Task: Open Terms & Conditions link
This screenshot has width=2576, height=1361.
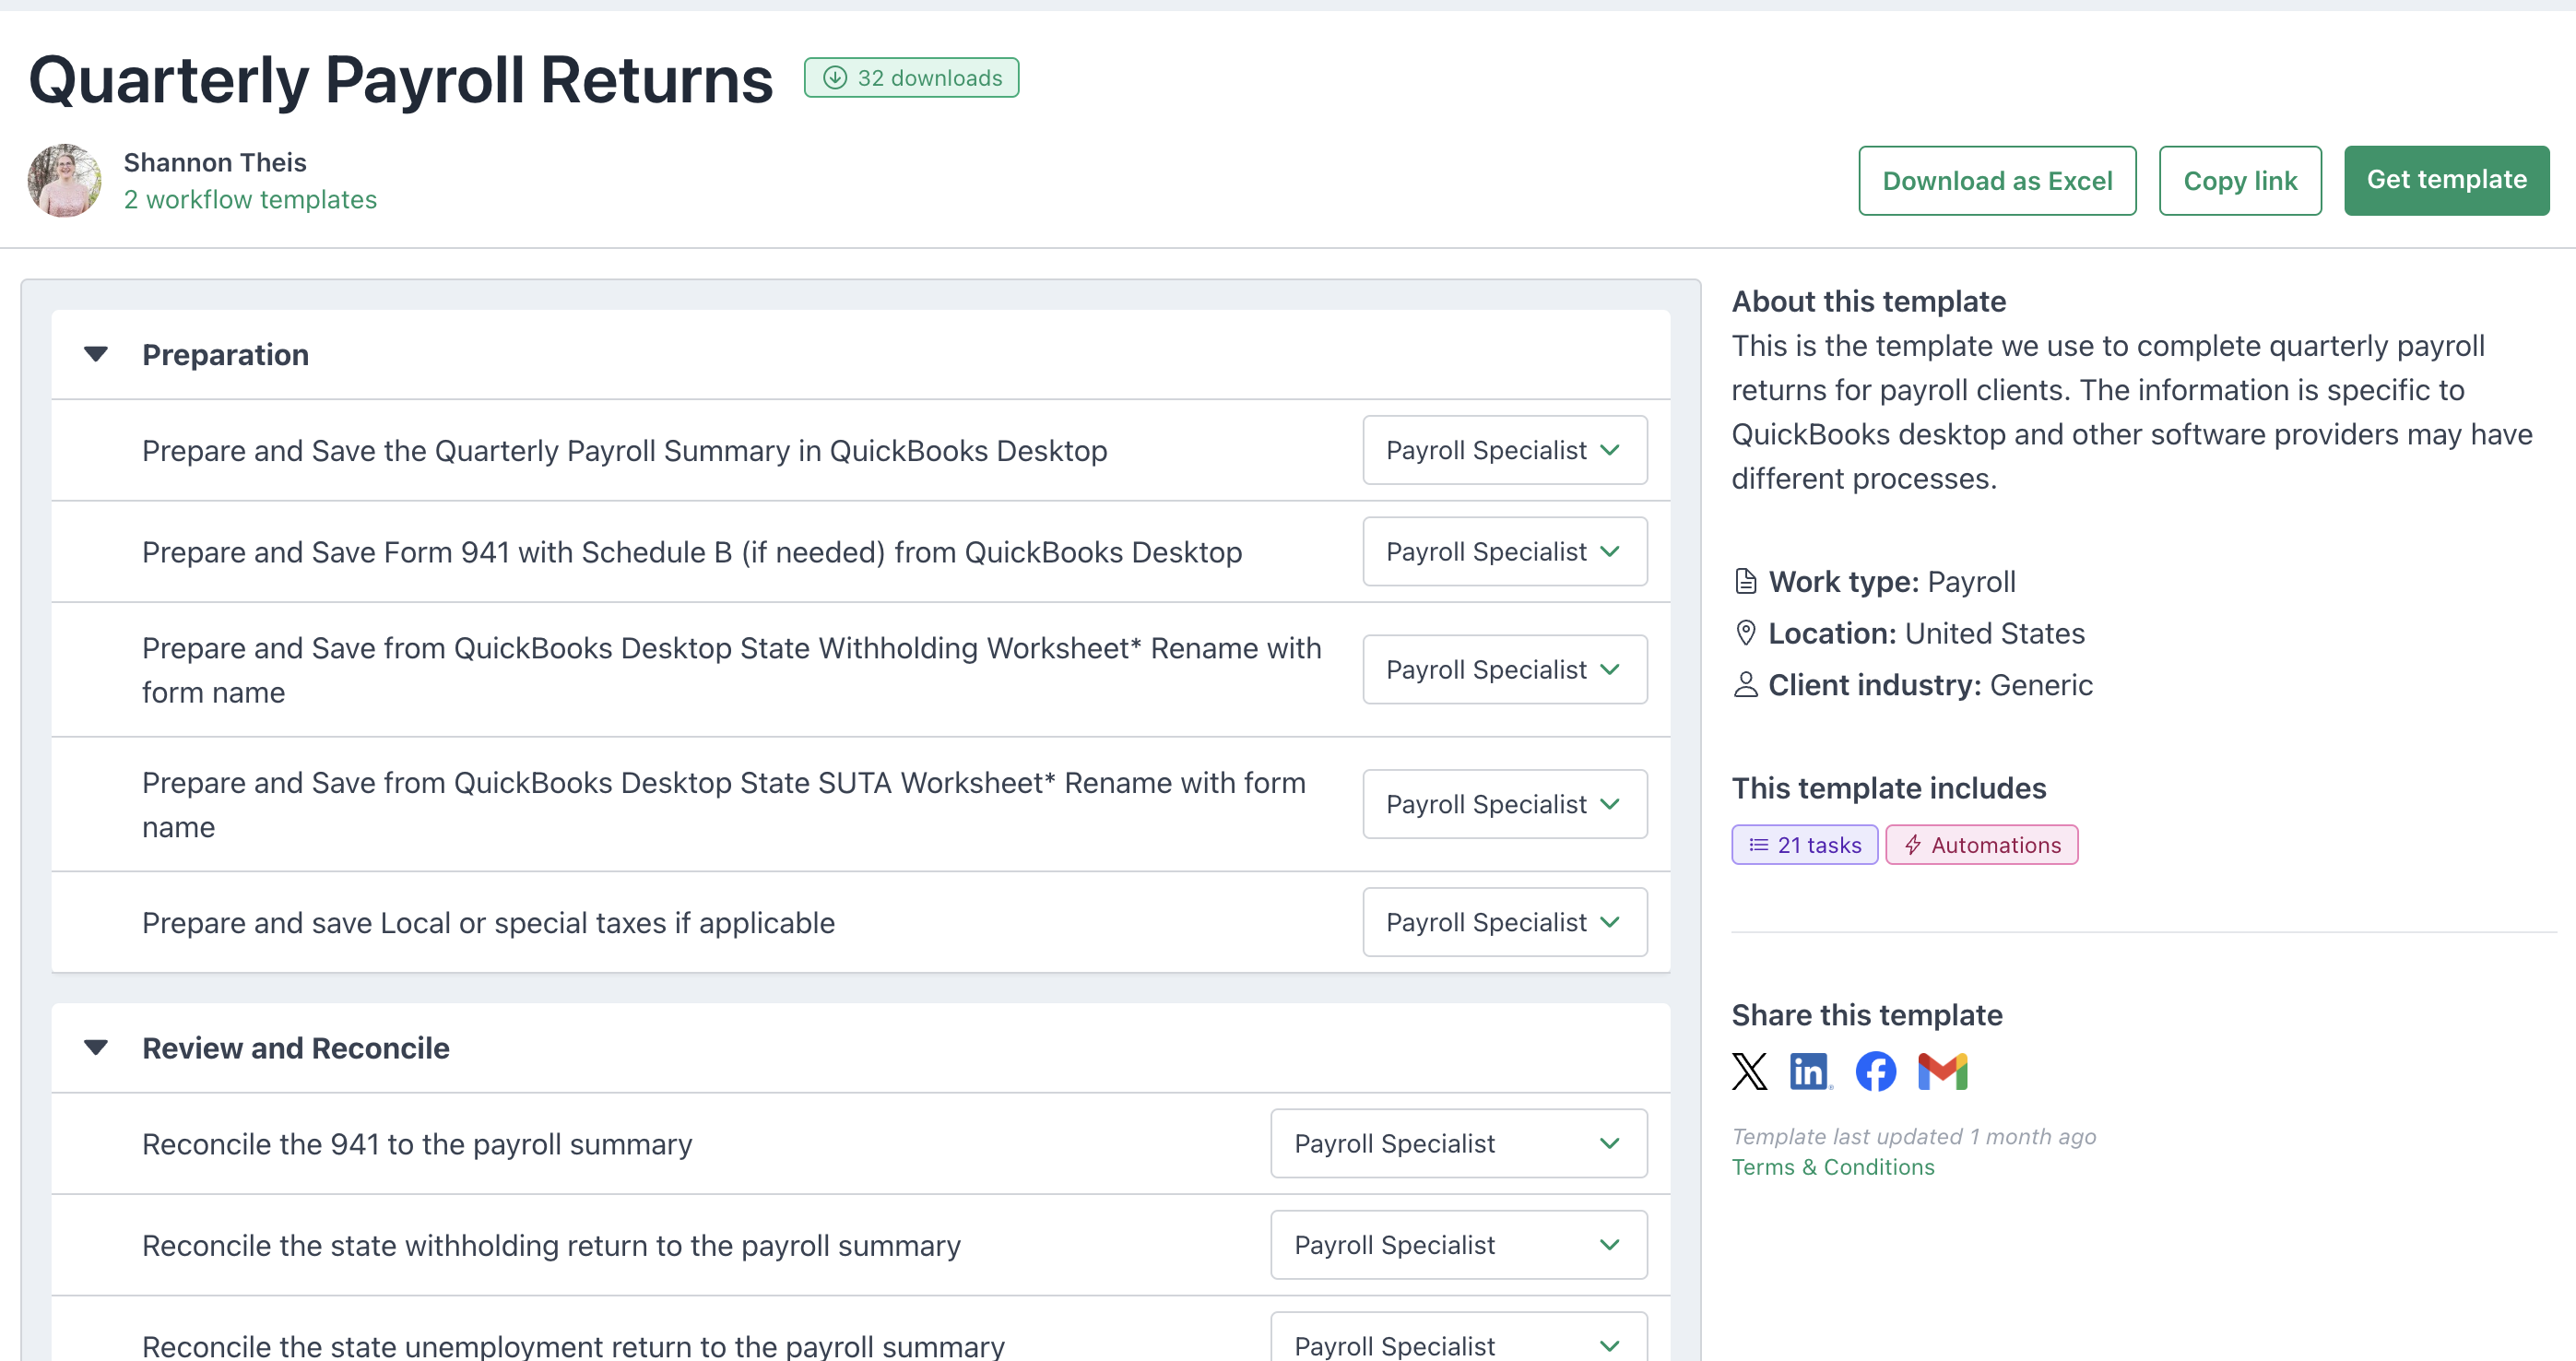Action: coord(1832,1167)
